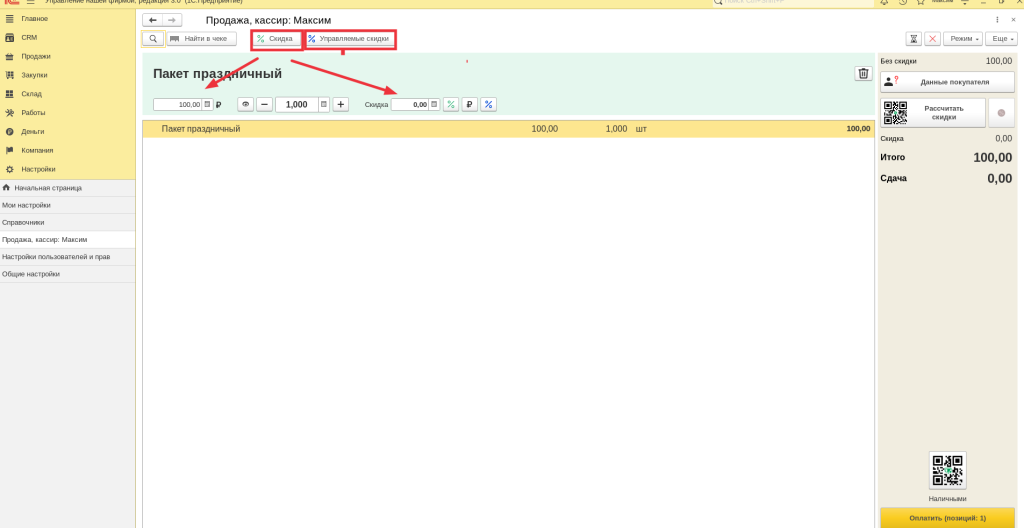Click the Сдача value 0,00
Viewport: 1024px width, 528px height.
999,178
